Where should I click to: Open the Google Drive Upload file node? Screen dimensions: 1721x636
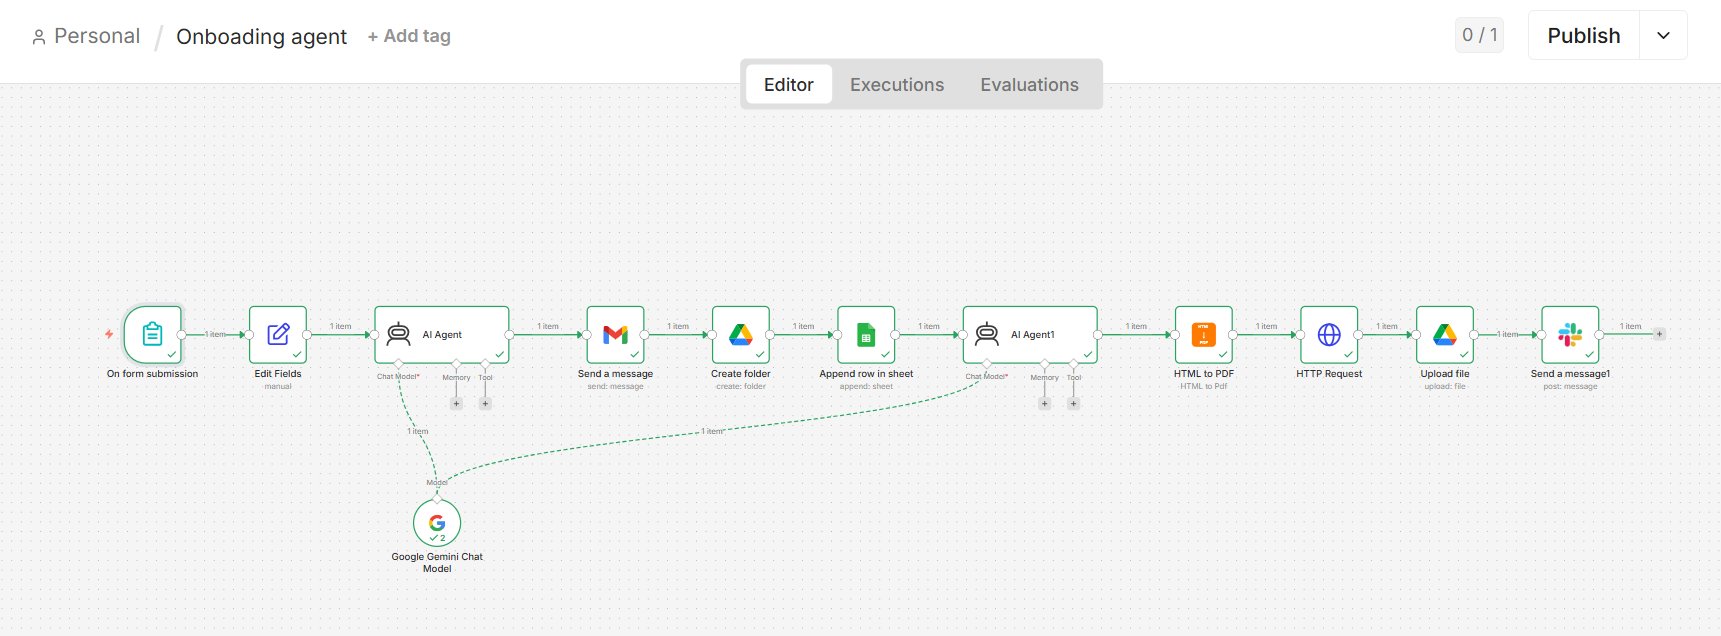pyautogui.click(x=1445, y=334)
